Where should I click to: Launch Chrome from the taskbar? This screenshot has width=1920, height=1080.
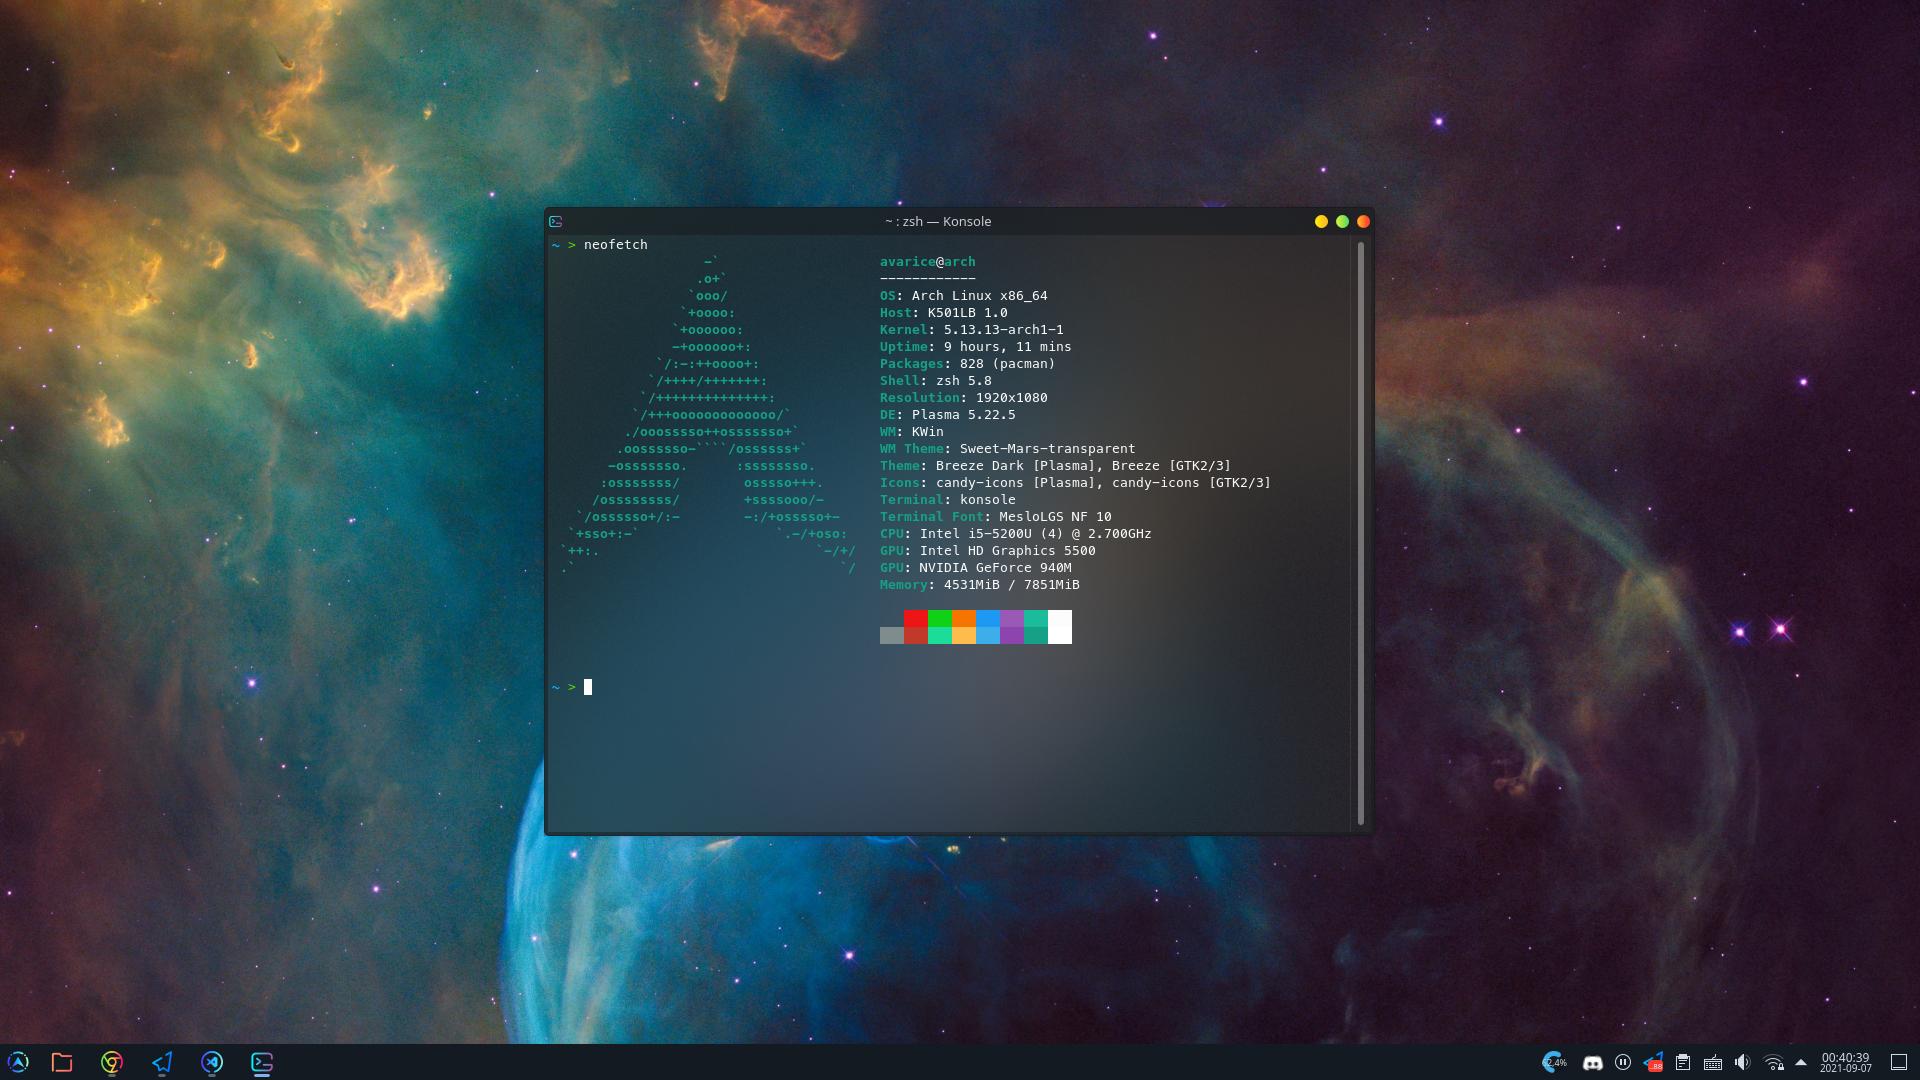(x=112, y=1062)
